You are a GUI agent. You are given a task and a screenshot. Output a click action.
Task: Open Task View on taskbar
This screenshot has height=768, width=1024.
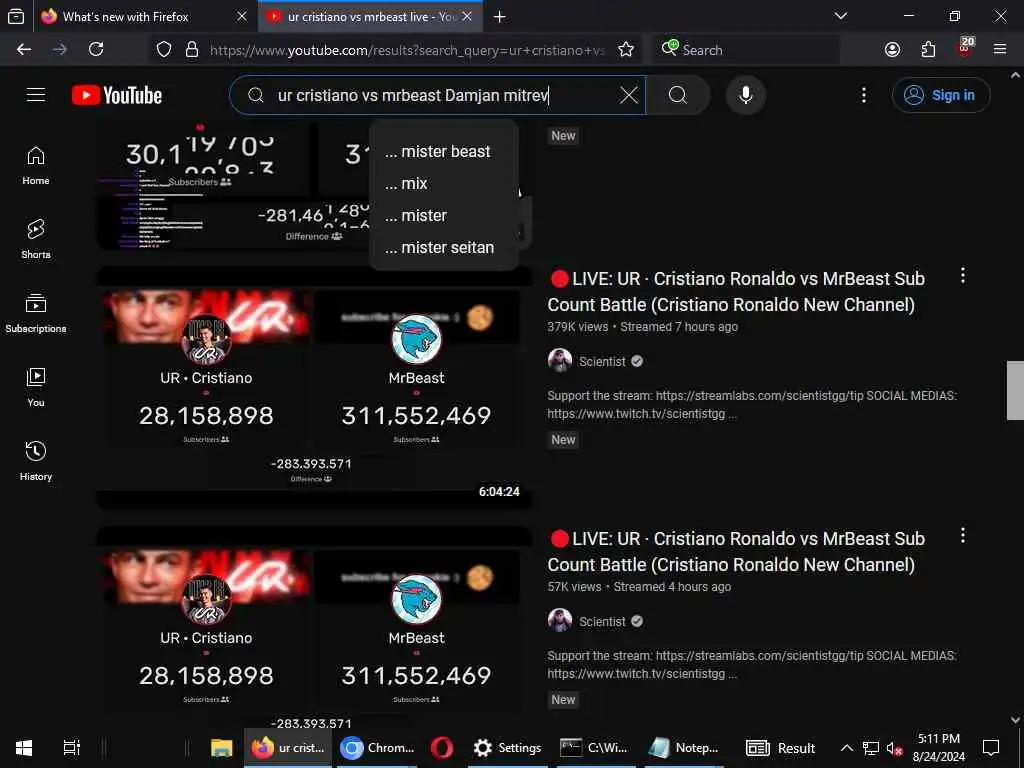71,748
